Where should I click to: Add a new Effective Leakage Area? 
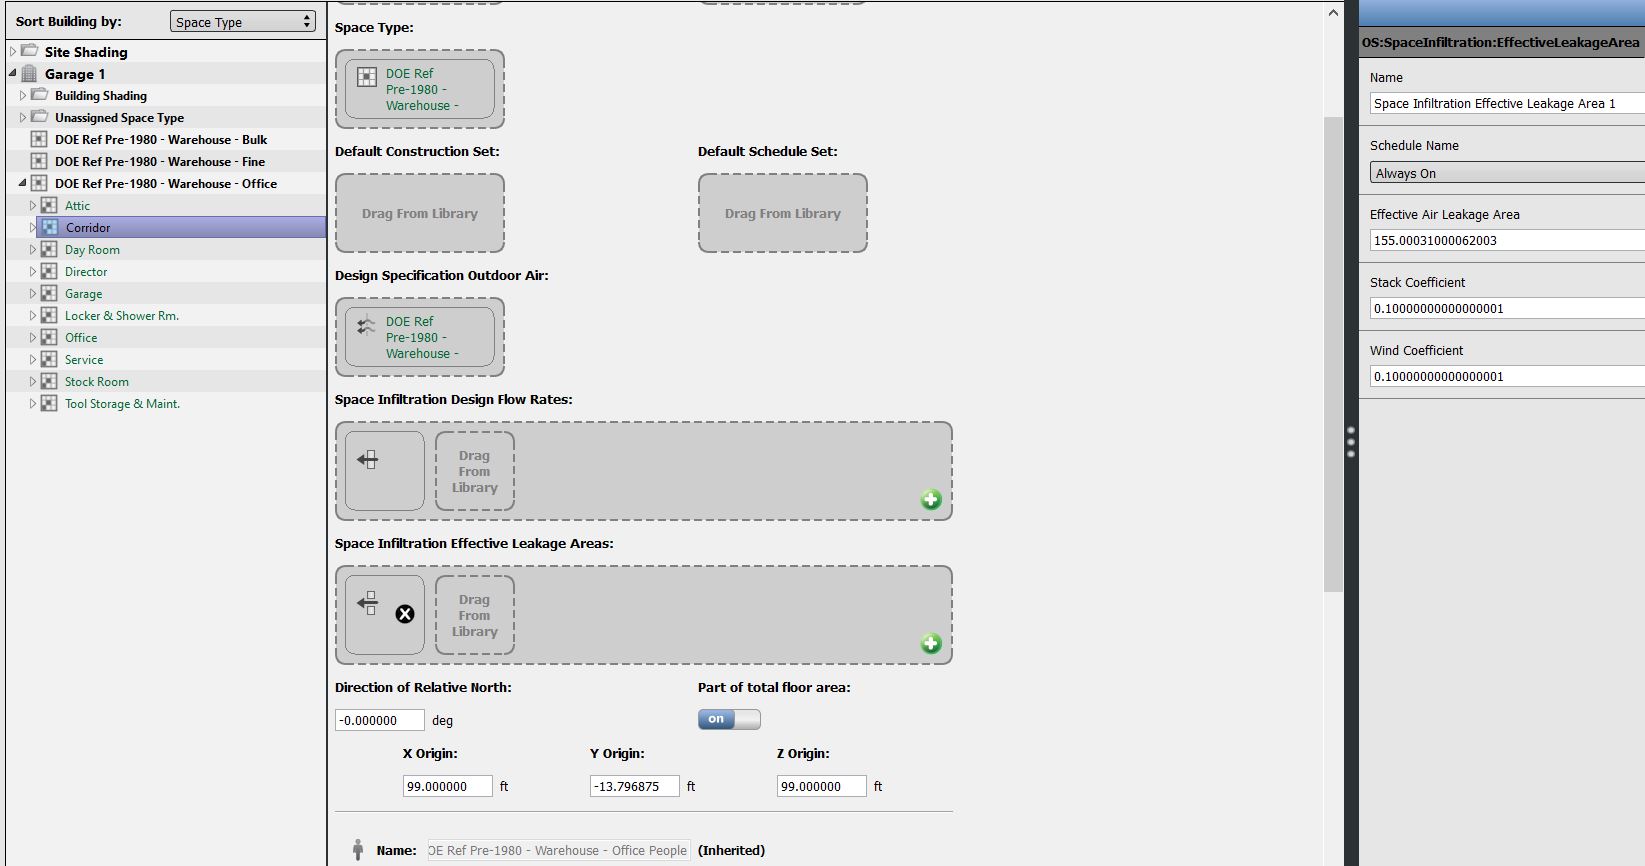pyautogui.click(x=931, y=643)
